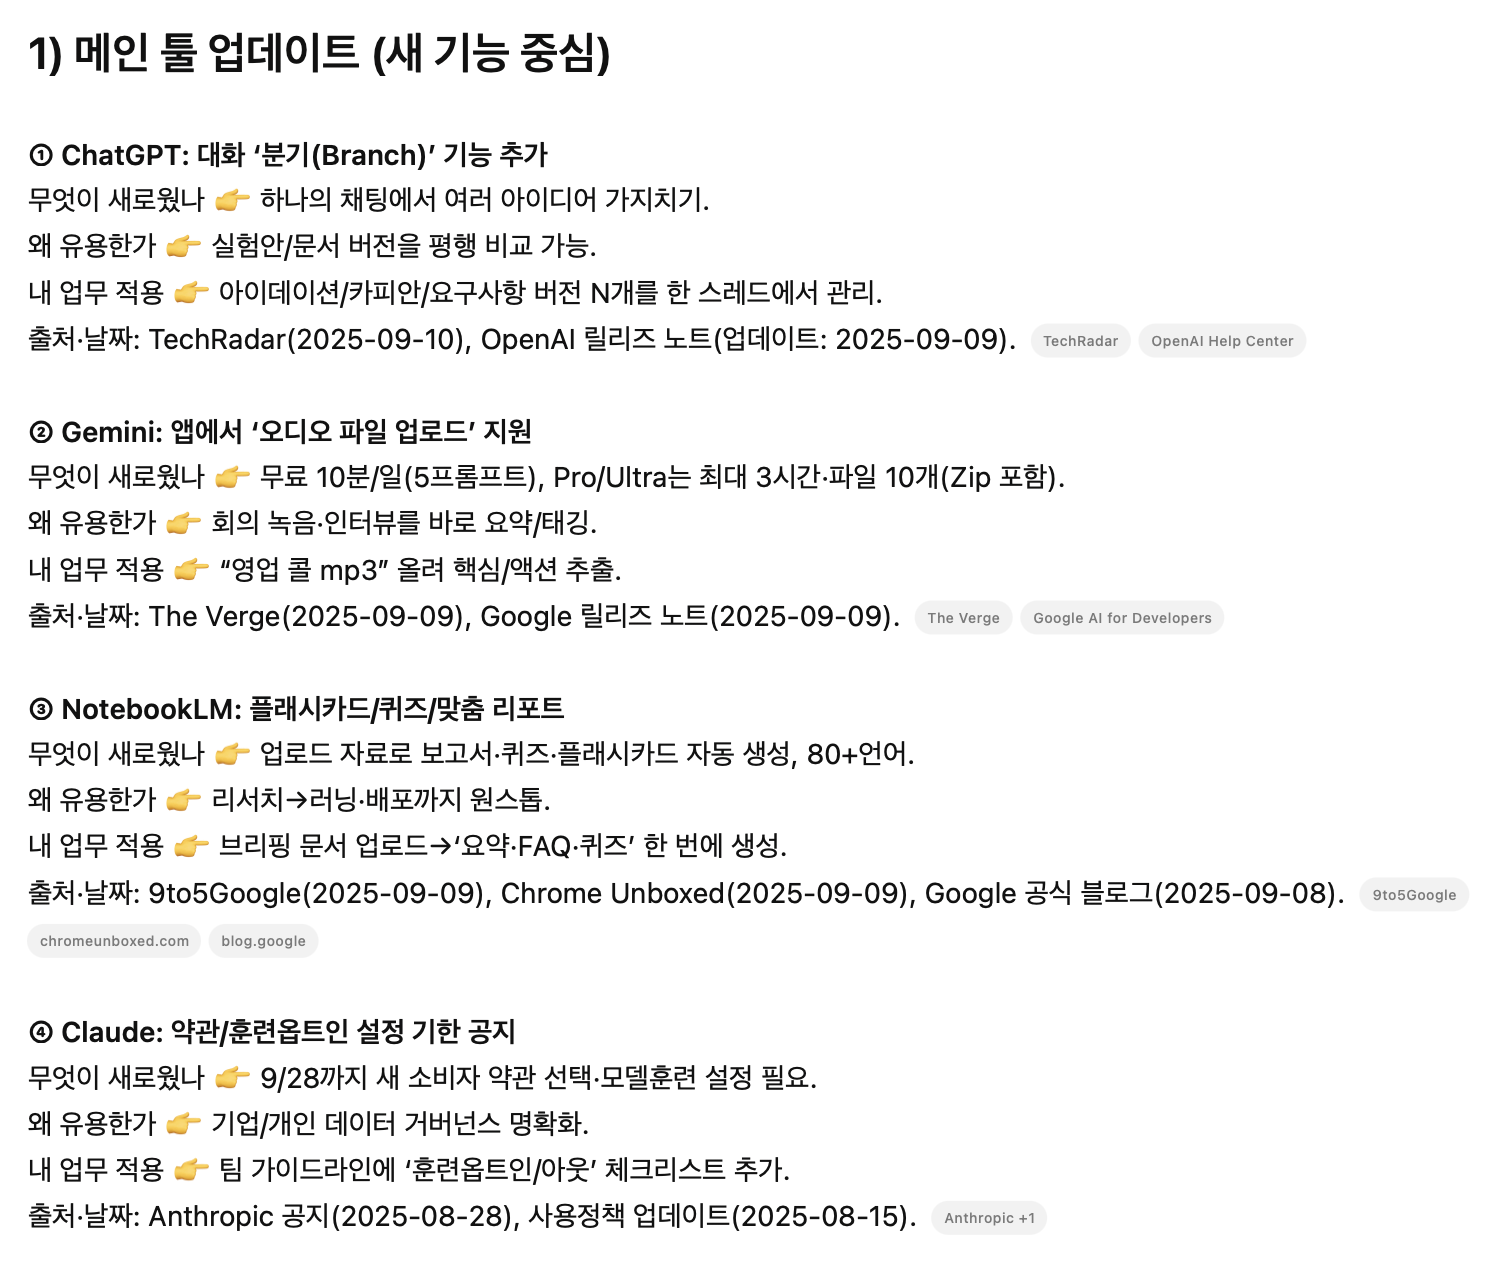Click the blog.google source chip

click(x=263, y=941)
